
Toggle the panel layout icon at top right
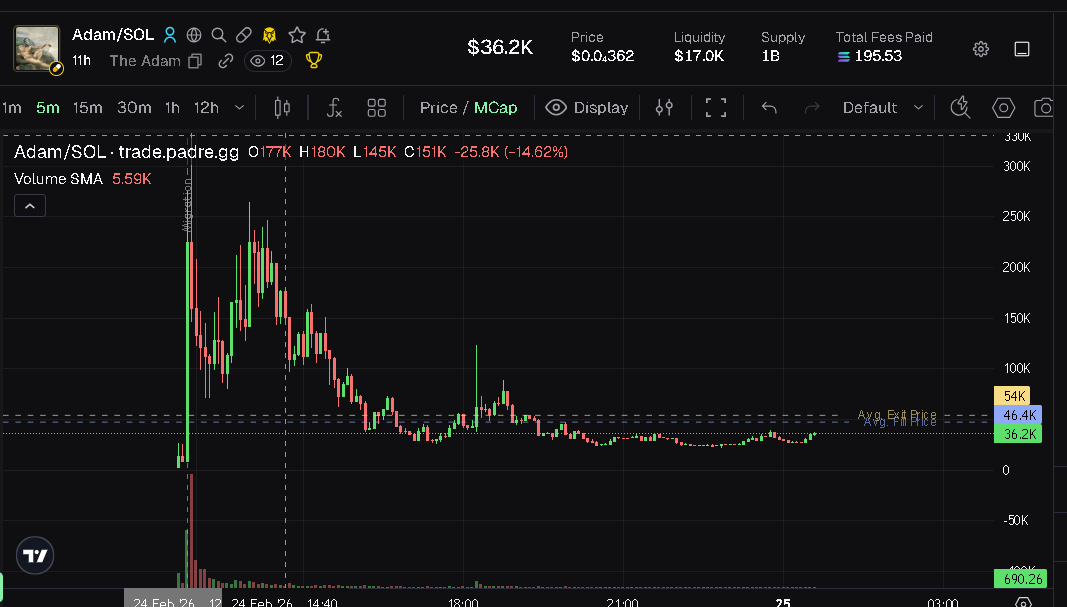1022,49
